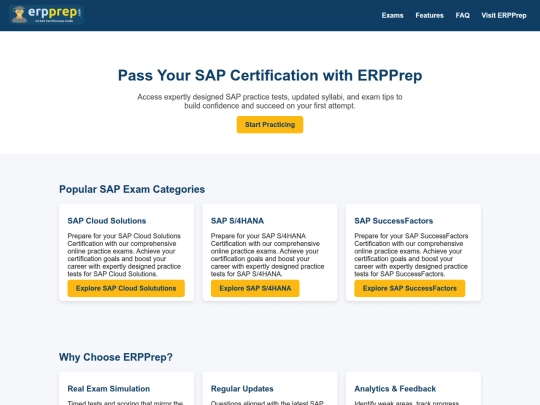Select the SAP Cloud Solutions card title
The height and width of the screenshot is (405, 540).
[107, 221]
